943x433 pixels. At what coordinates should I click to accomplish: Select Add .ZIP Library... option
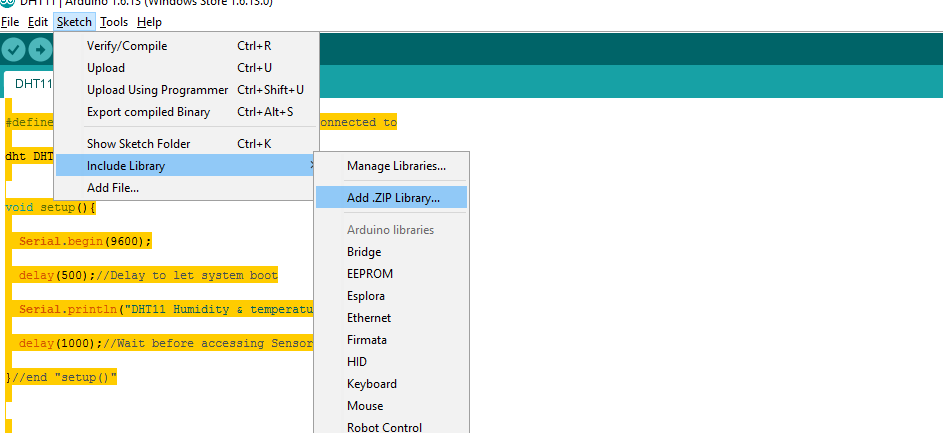click(x=392, y=198)
